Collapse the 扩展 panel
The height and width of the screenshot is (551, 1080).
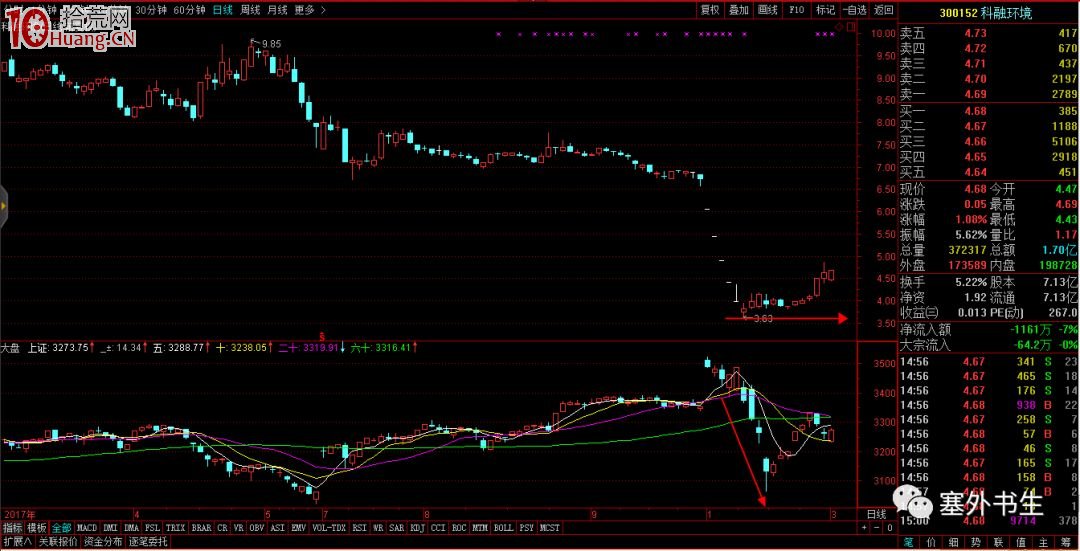17,541
